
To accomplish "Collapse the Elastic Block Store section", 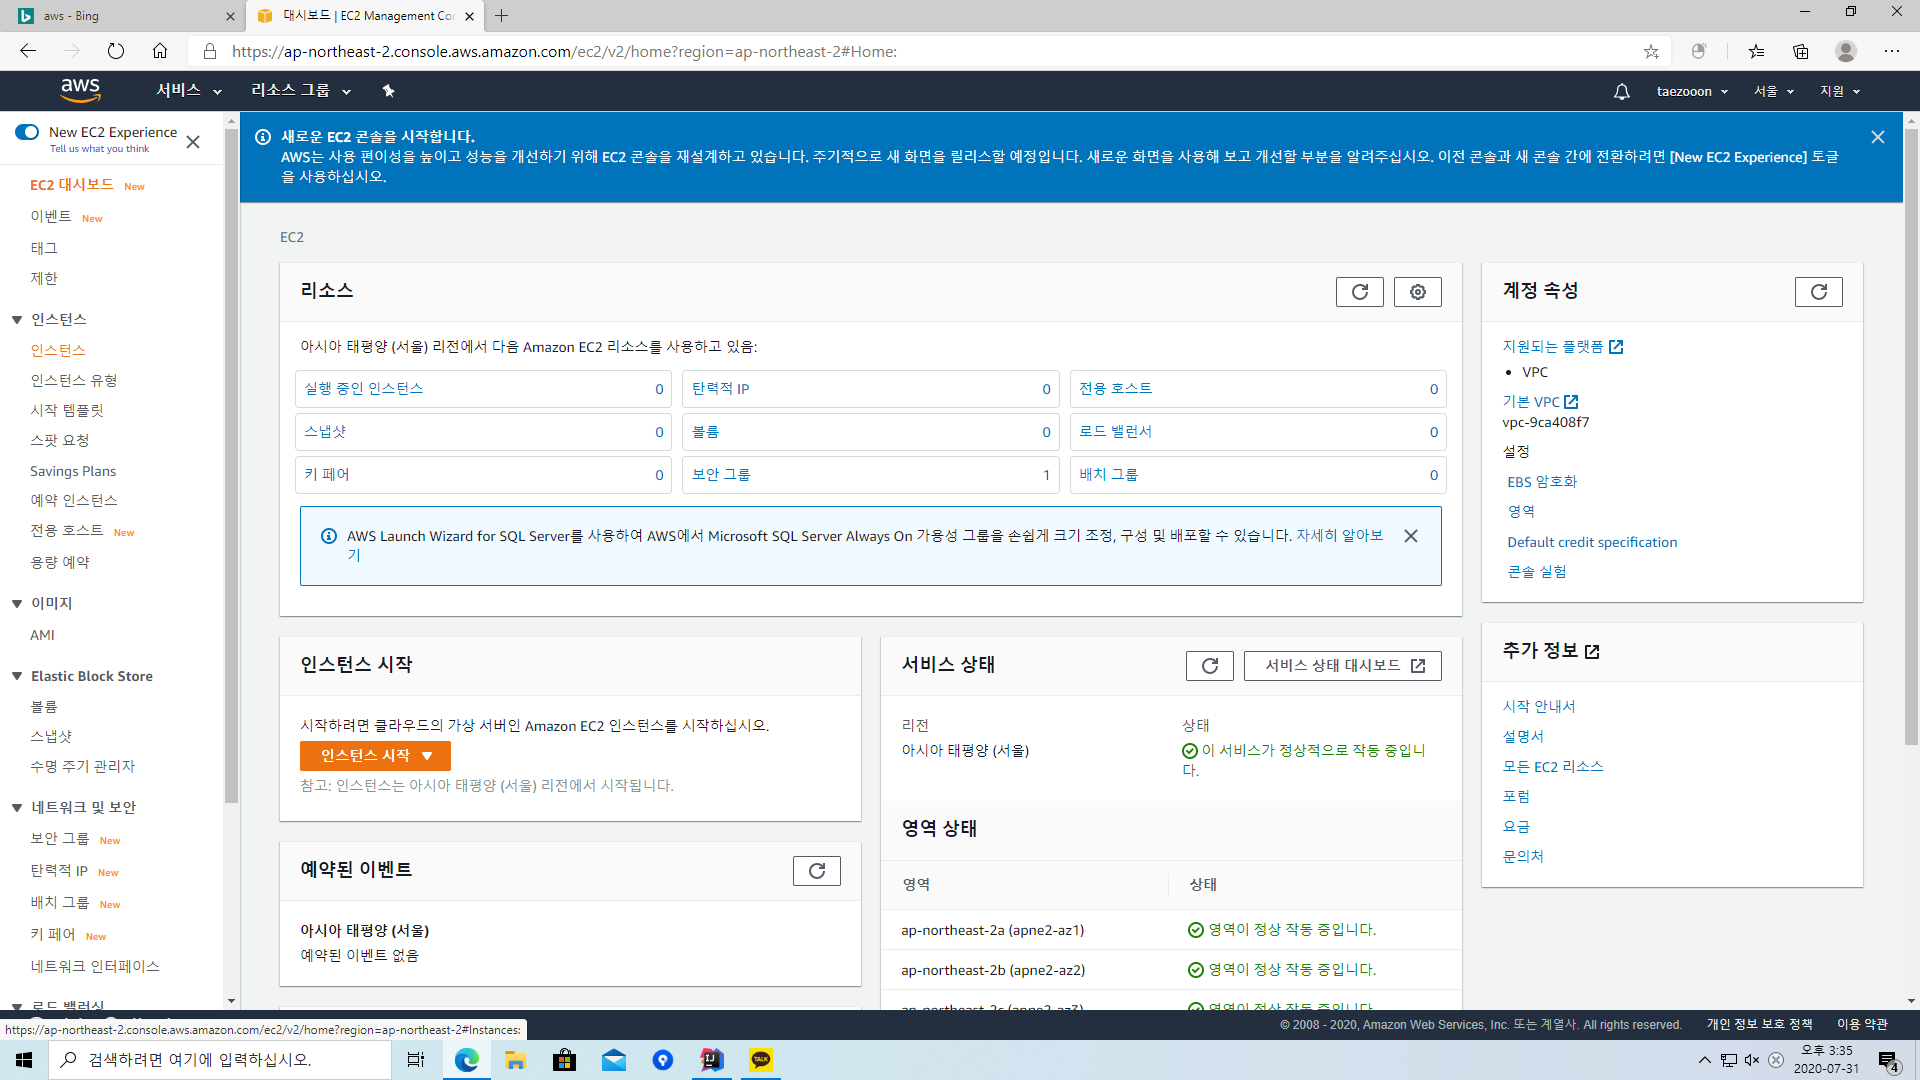I will tap(17, 677).
